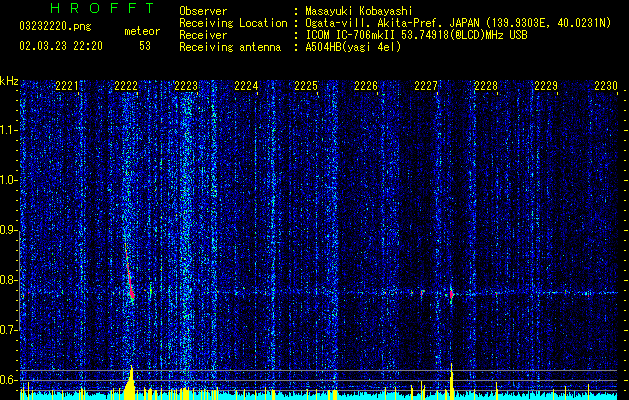Image resolution: width=629 pixels, height=400 pixels.
Task: Click the 0.7 kHz axis label
Action: pos(9,330)
